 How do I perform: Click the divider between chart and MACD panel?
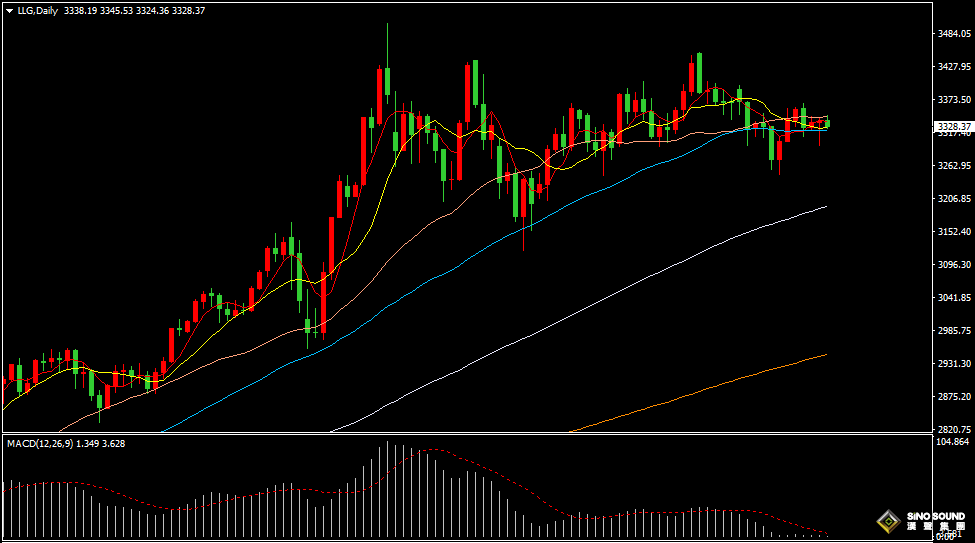(468, 434)
